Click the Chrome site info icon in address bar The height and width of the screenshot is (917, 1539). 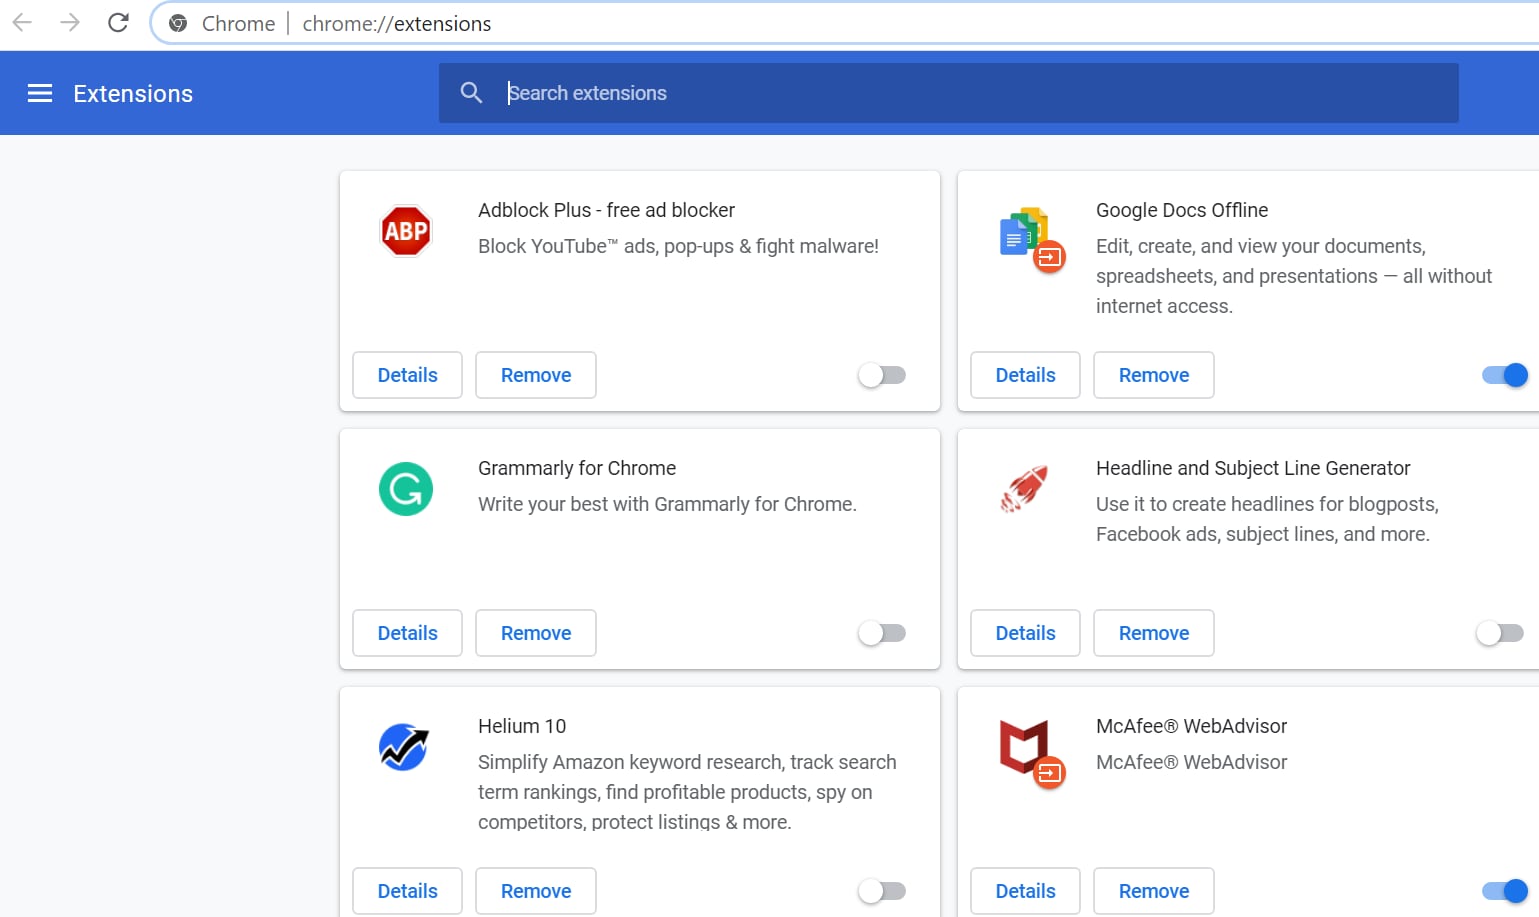pos(178,23)
